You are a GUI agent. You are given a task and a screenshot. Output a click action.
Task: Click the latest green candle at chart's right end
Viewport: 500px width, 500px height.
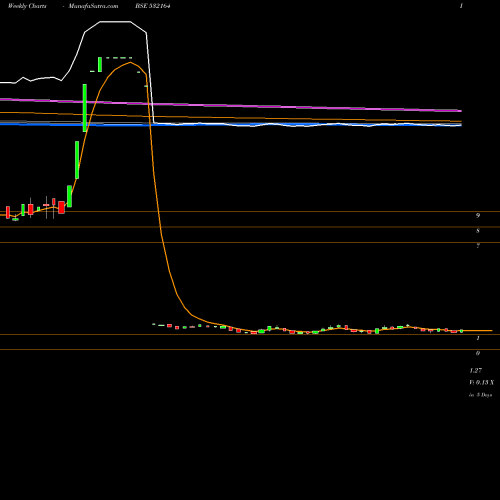click(x=462, y=331)
